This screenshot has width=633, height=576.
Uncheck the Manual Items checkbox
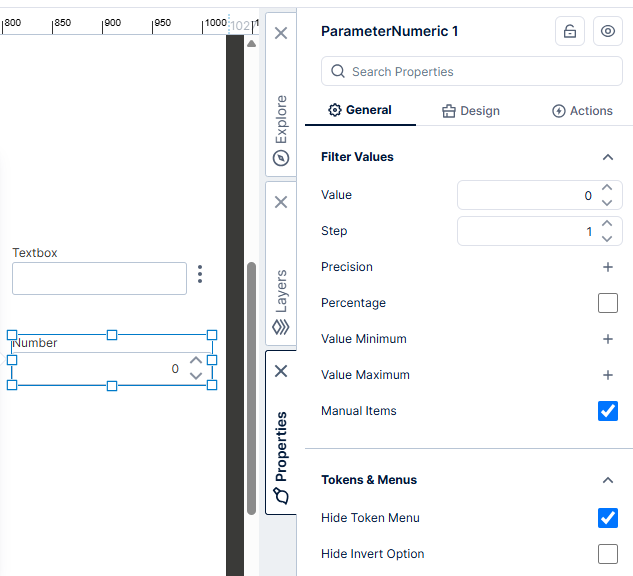pyautogui.click(x=608, y=411)
